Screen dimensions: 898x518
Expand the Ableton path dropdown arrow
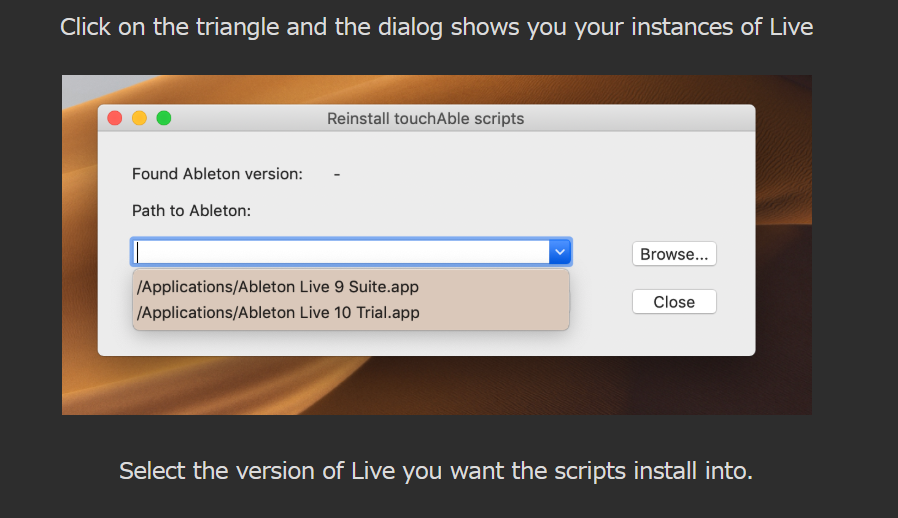(560, 252)
